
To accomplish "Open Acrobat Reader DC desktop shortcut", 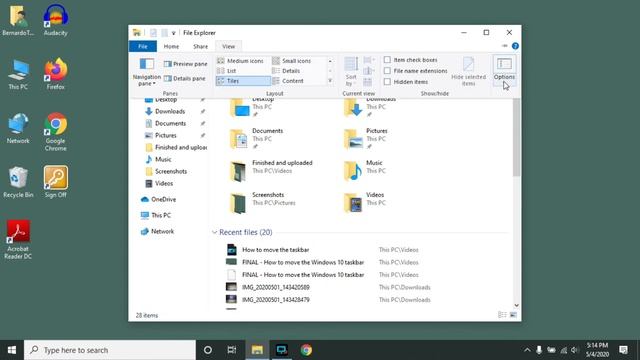I will (18, 240).
